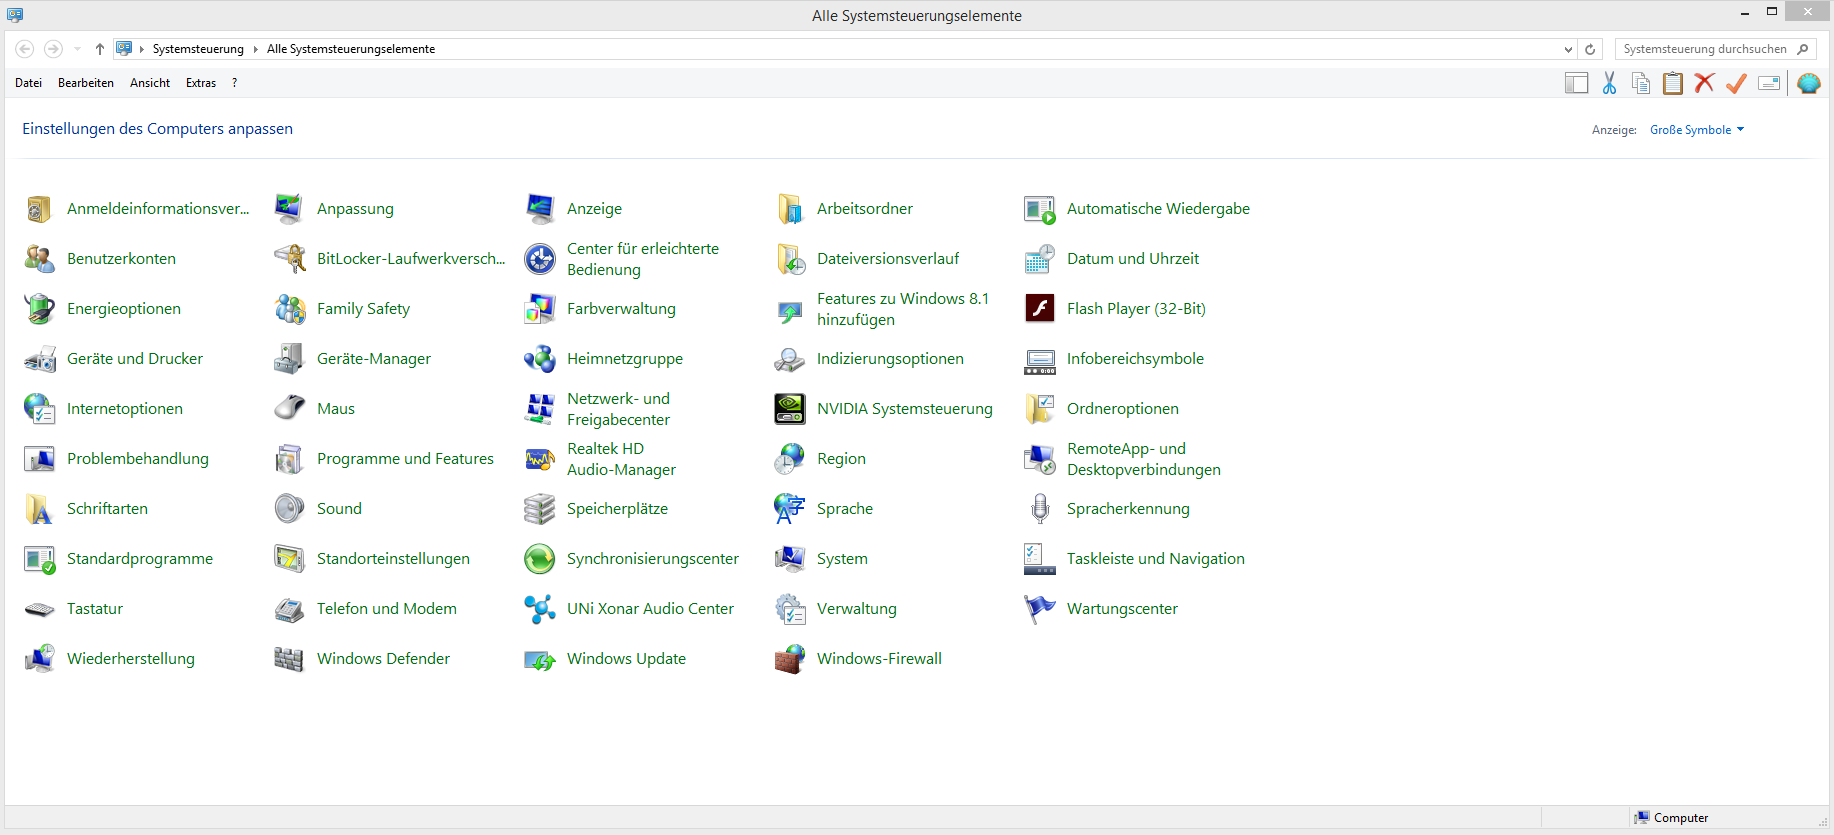Image resolution: width=1834 pixels, height=835 pixels.
Task: Open the UNi Xonar Audio Center icon
Action: [539, 609]
